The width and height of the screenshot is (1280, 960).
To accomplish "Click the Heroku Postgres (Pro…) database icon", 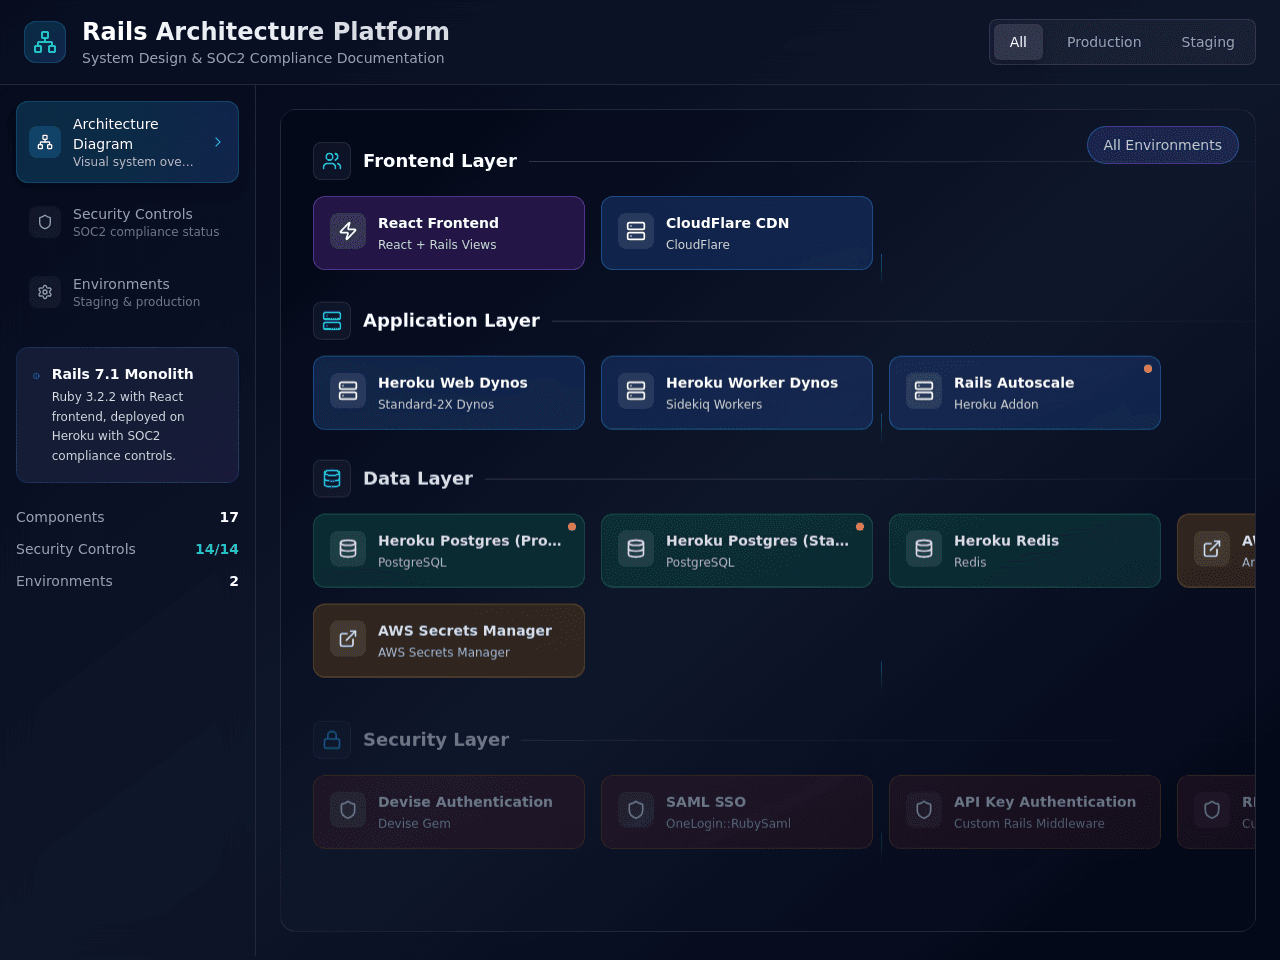I will (x=348, y=549).
